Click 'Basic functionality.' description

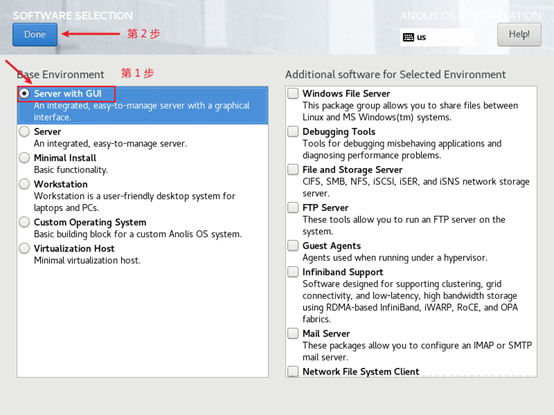pyautogui.click(x=71, y=170)
